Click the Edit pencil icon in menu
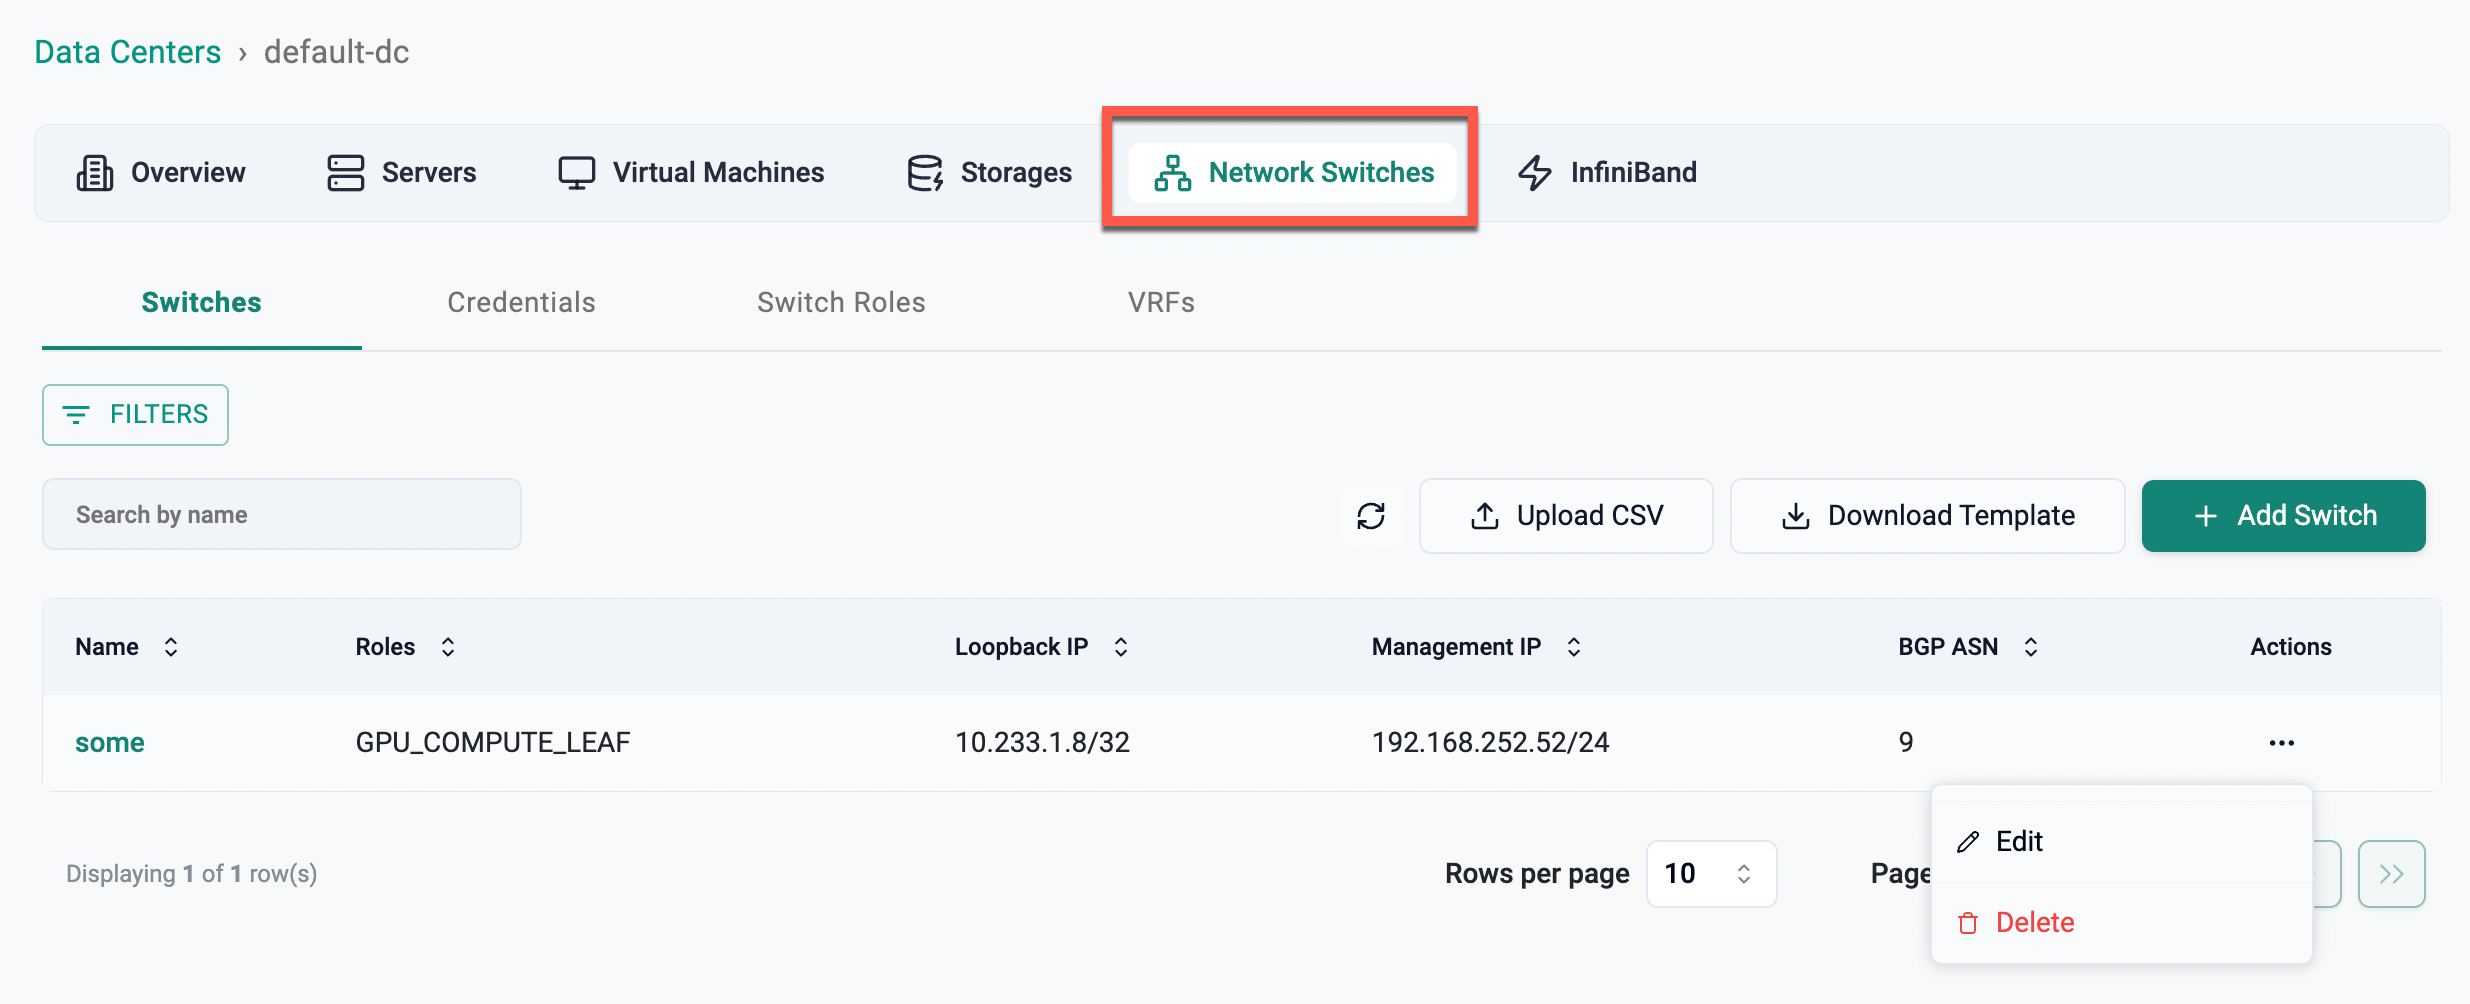This screenshot has width=2470, height=1004. pos(1968,841)
